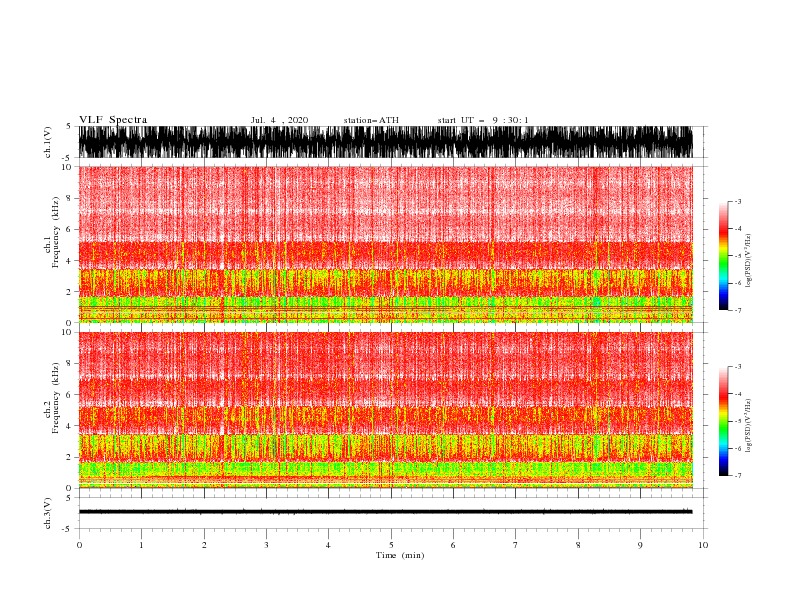Click the ch.2 spectrogram colorbar
Viewport: 792px width, 612px height.
[x=724, y=421]
